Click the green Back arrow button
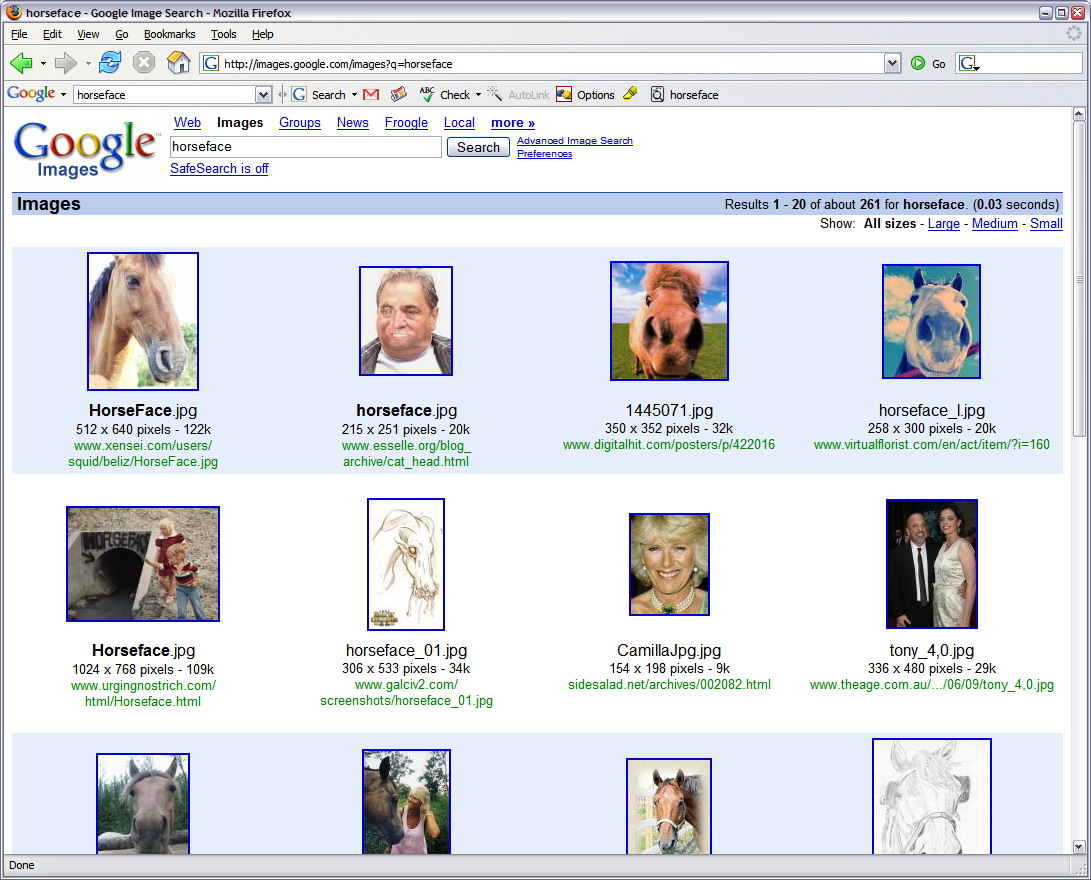1091x880 pixels. coord(21,63)
